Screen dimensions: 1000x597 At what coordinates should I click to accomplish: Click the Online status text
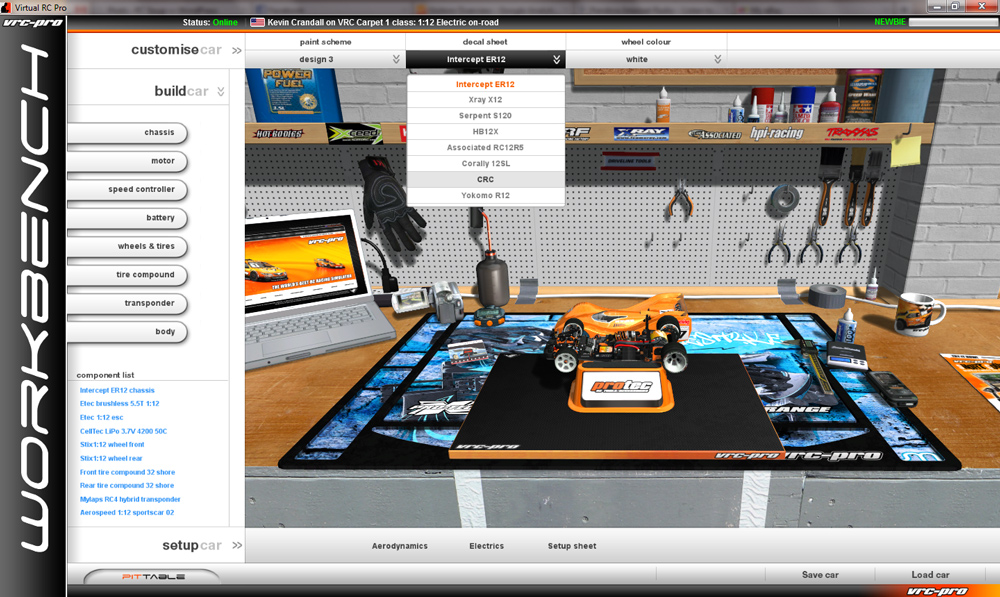point(225,22)
